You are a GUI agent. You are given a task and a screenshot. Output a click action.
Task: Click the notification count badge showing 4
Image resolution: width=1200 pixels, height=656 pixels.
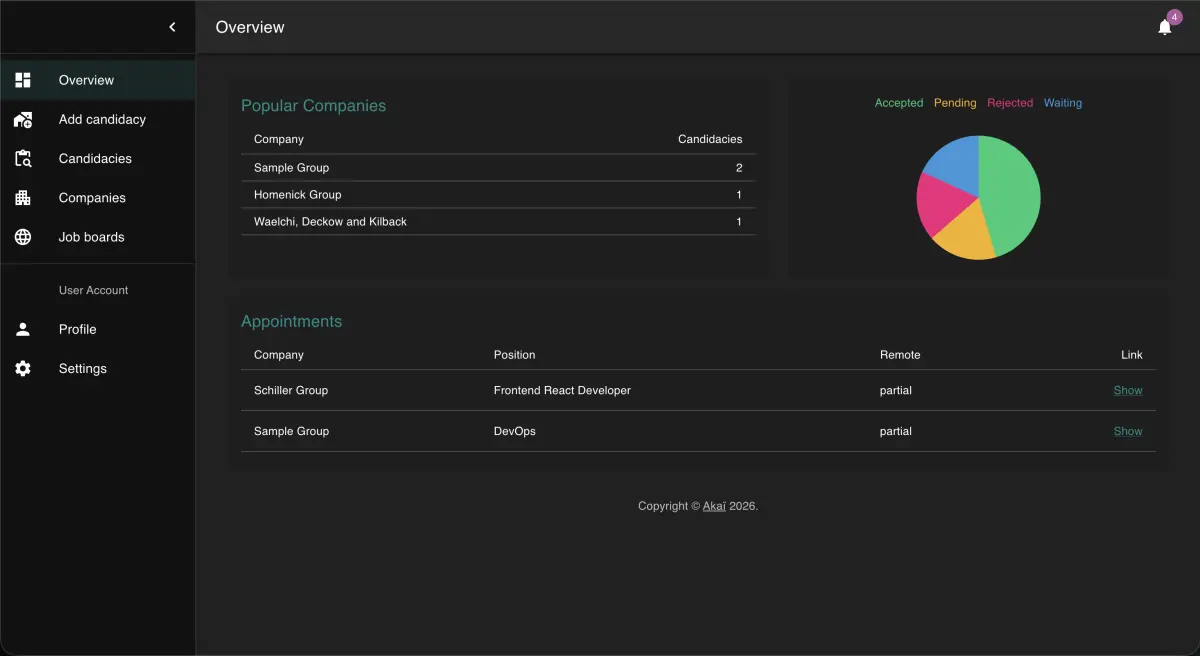point(1174,17)
